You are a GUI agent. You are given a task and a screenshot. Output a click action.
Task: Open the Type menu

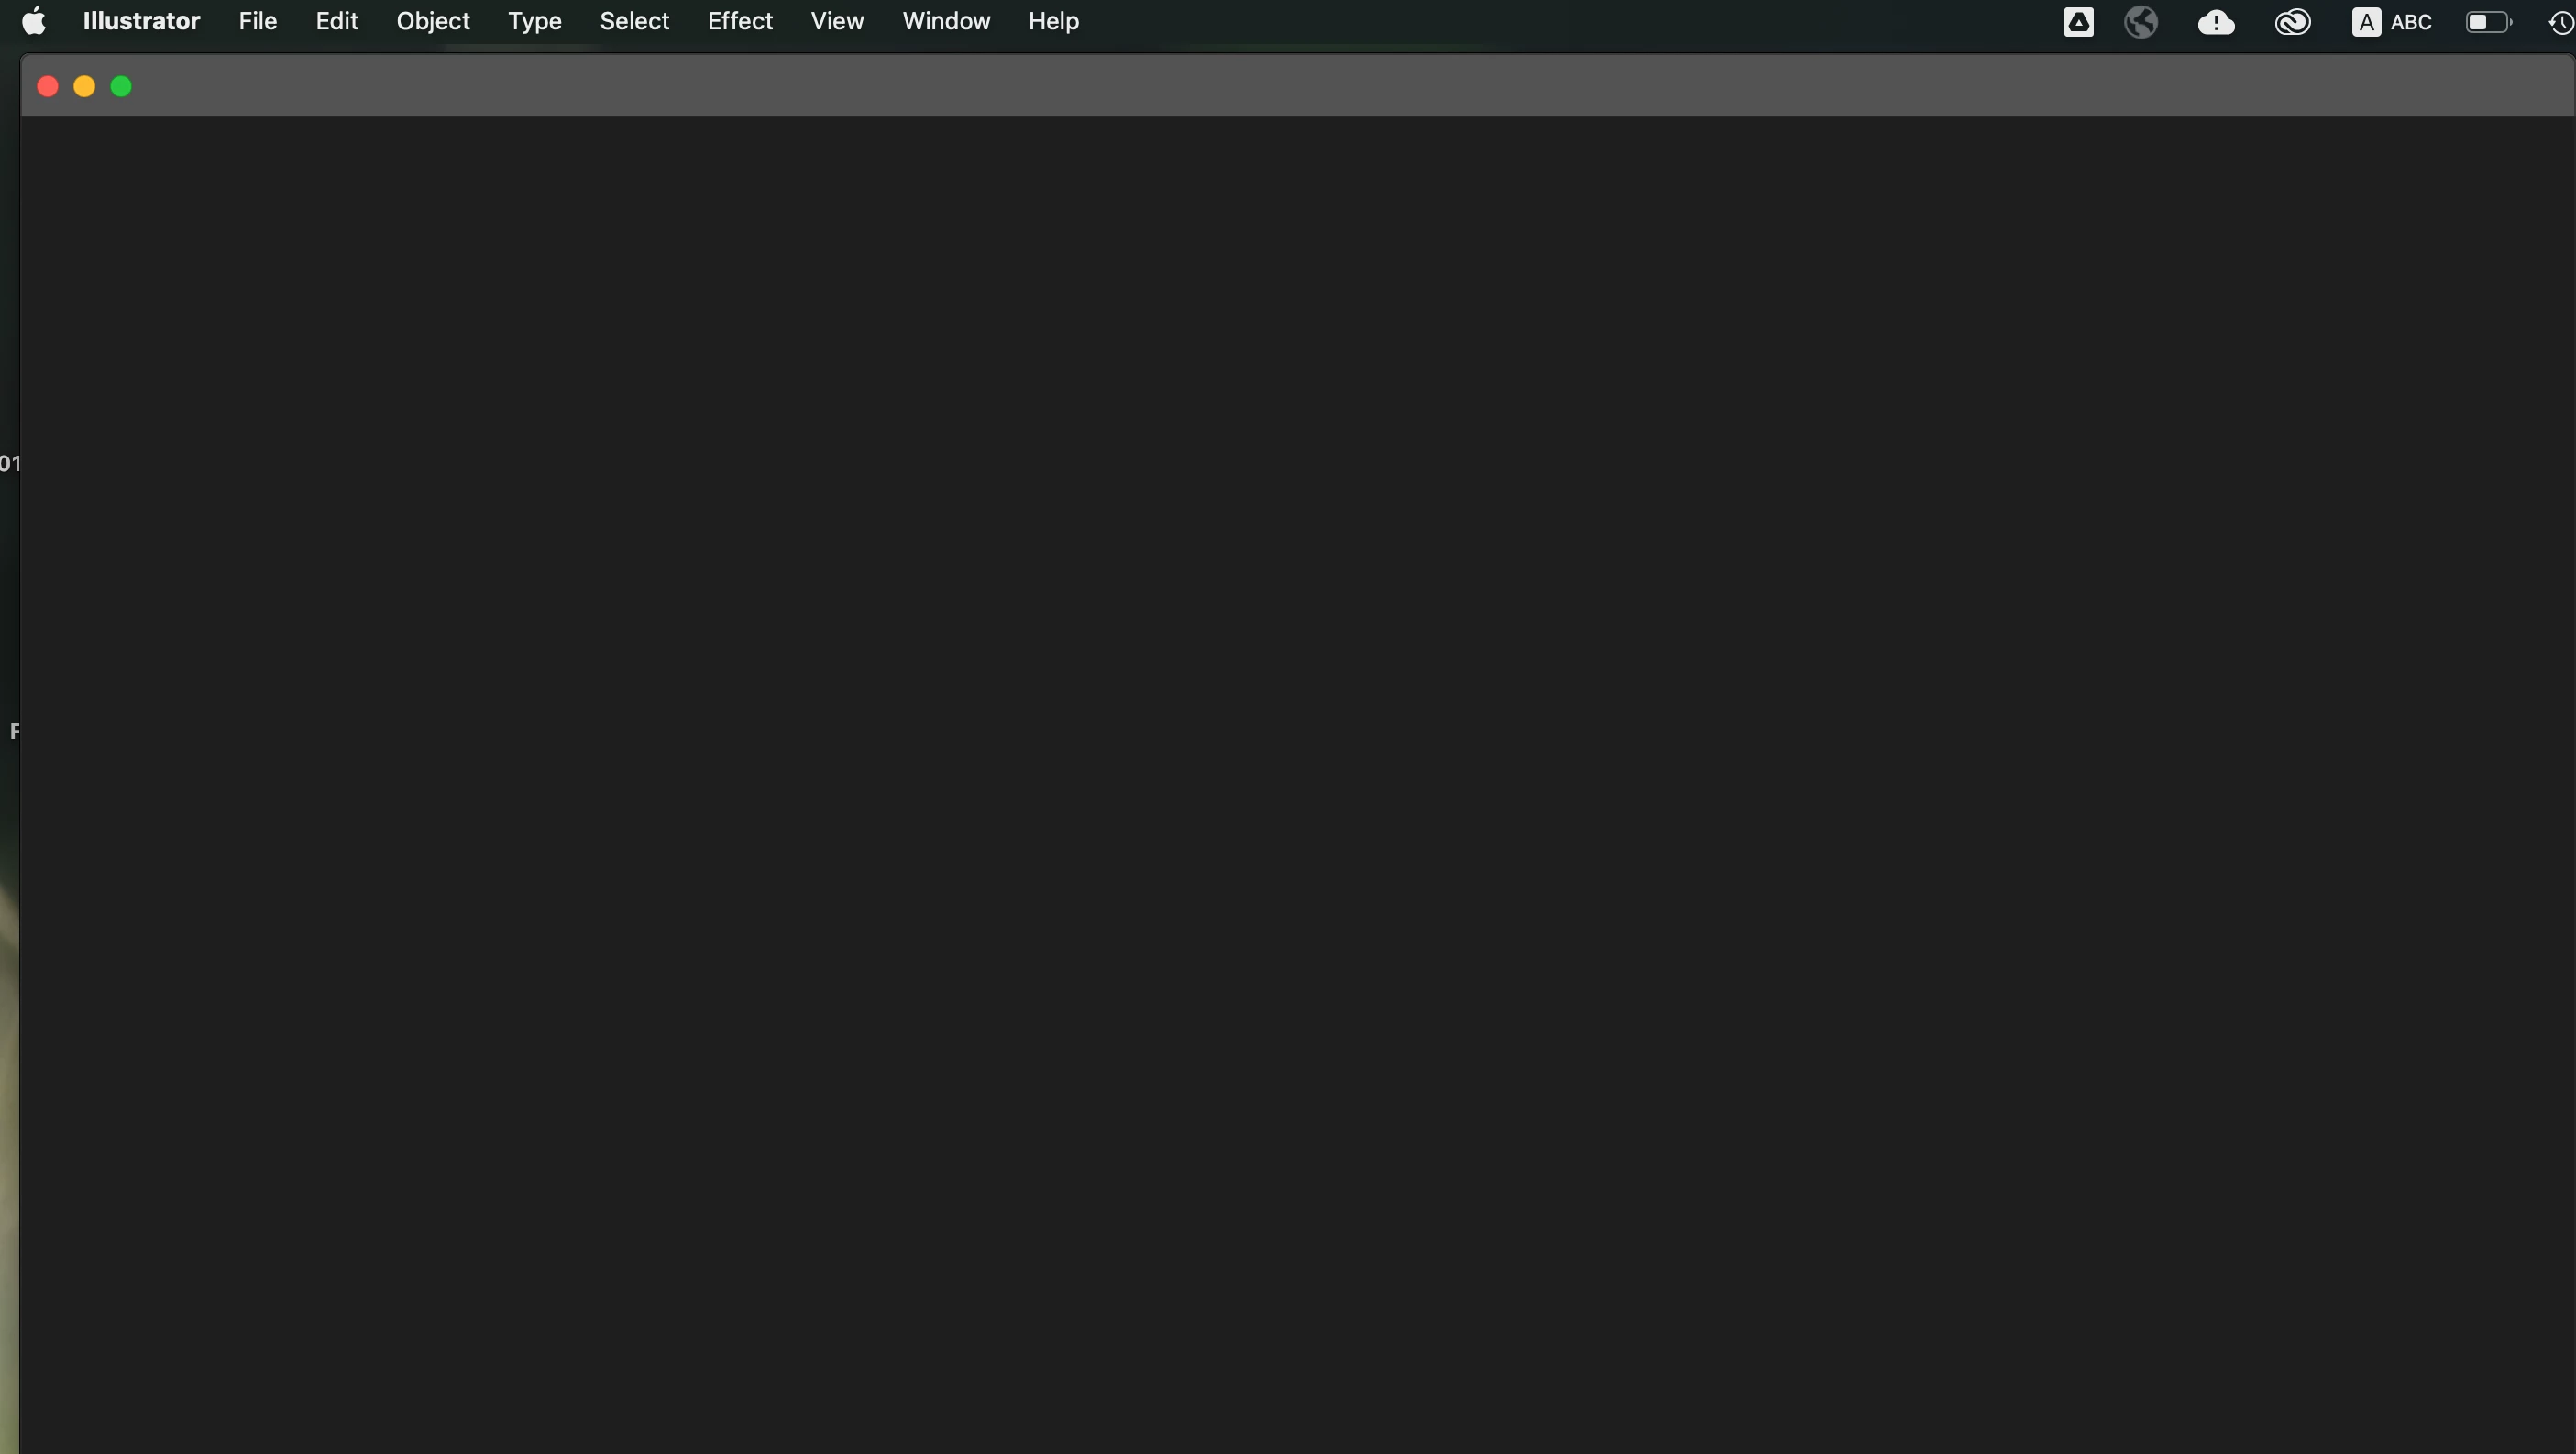tap(534, 21)
